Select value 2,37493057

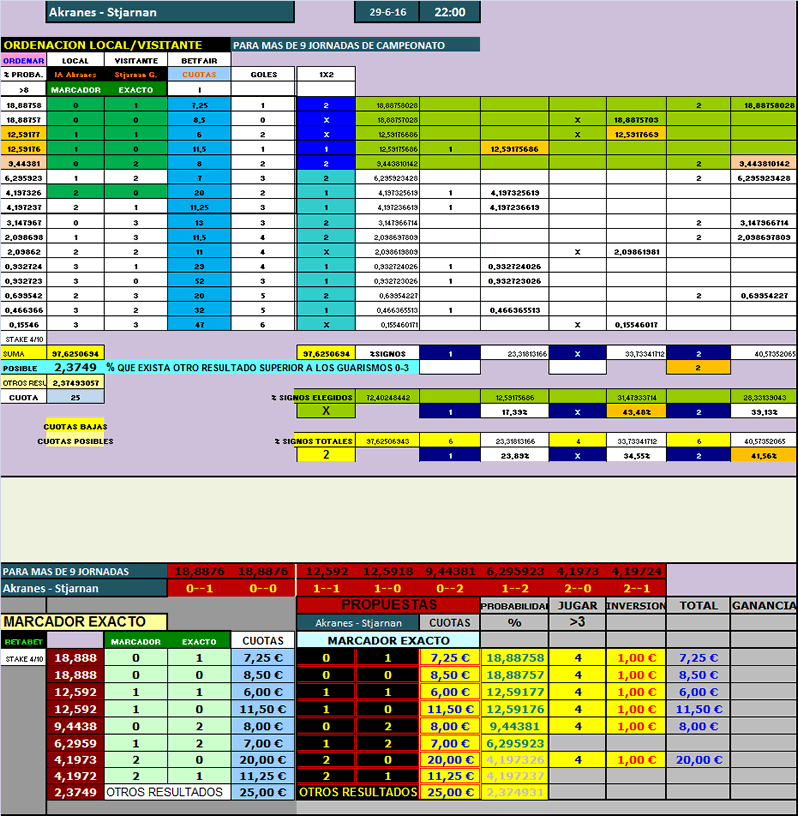75,383
